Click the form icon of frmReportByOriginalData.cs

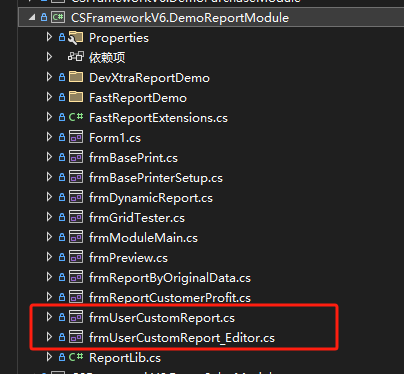tap(76, 277)
